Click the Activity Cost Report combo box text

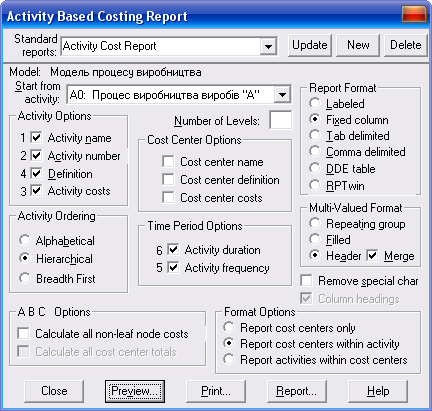click(109, 46)
